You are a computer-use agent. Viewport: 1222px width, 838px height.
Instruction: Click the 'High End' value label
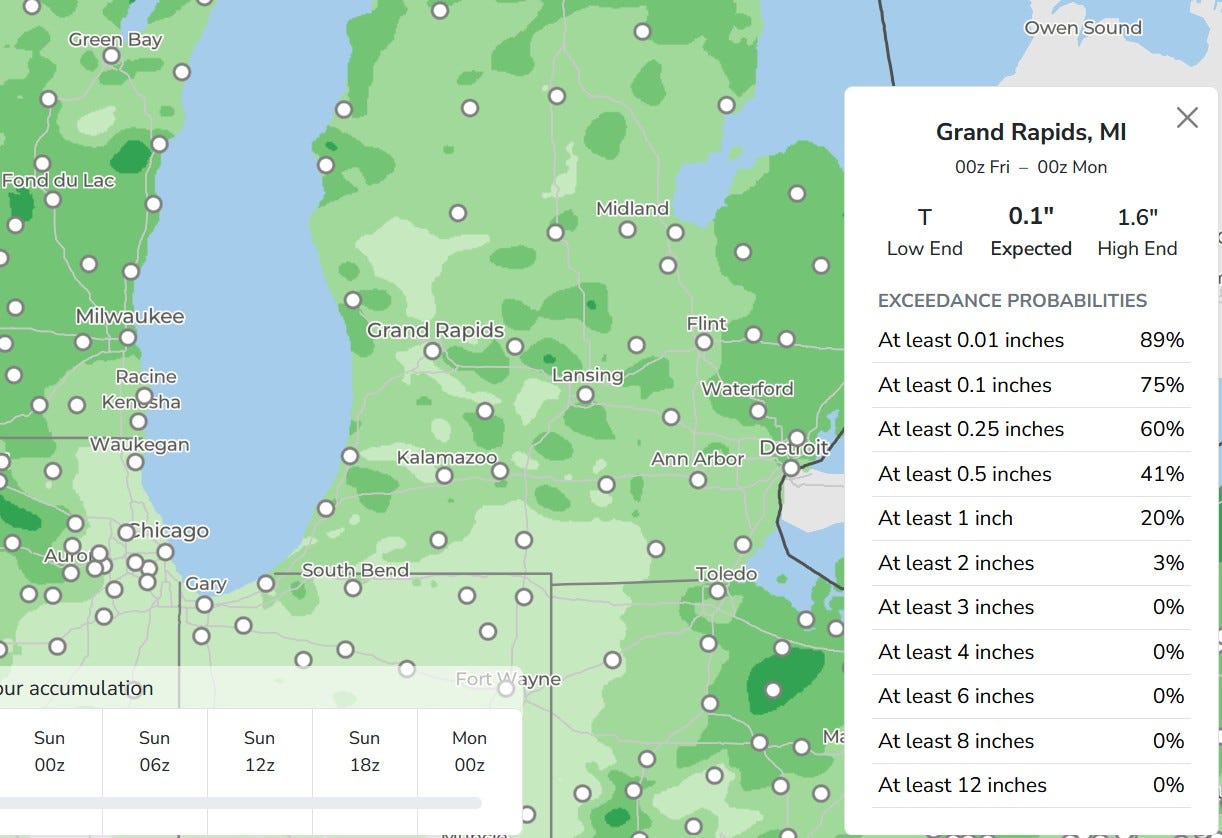pos(1137,249)
